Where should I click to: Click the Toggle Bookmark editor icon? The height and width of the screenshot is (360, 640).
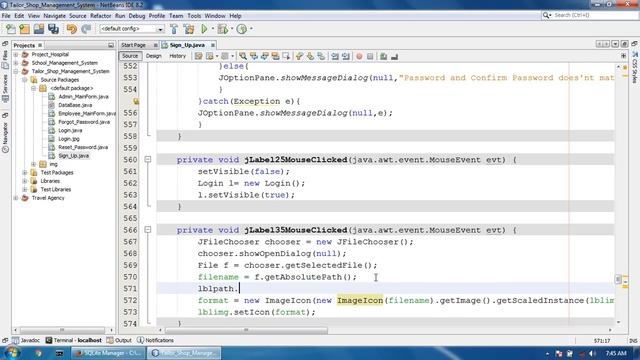pos(321,56)
